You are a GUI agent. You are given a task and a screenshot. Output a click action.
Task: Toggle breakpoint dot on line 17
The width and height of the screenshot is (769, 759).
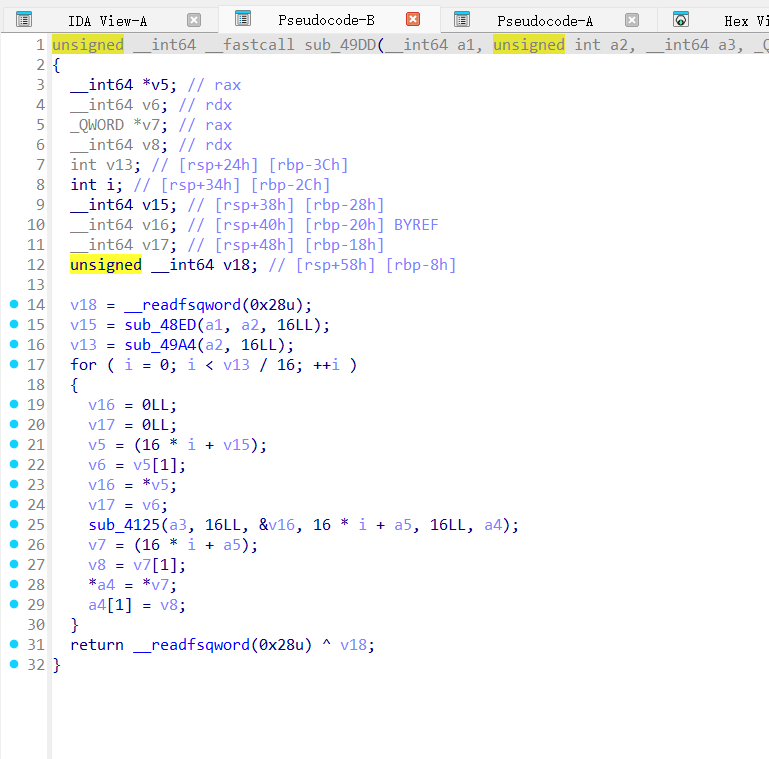[14, 364]
